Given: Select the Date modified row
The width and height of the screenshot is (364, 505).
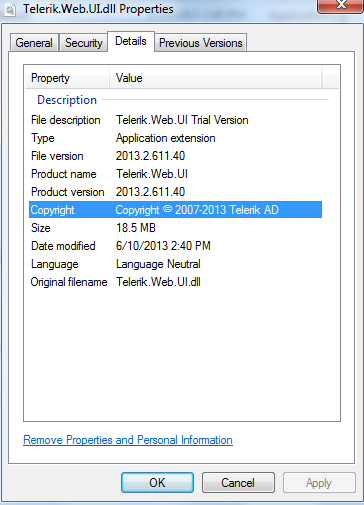Looking at the screenshot, I should coord(175,246).
